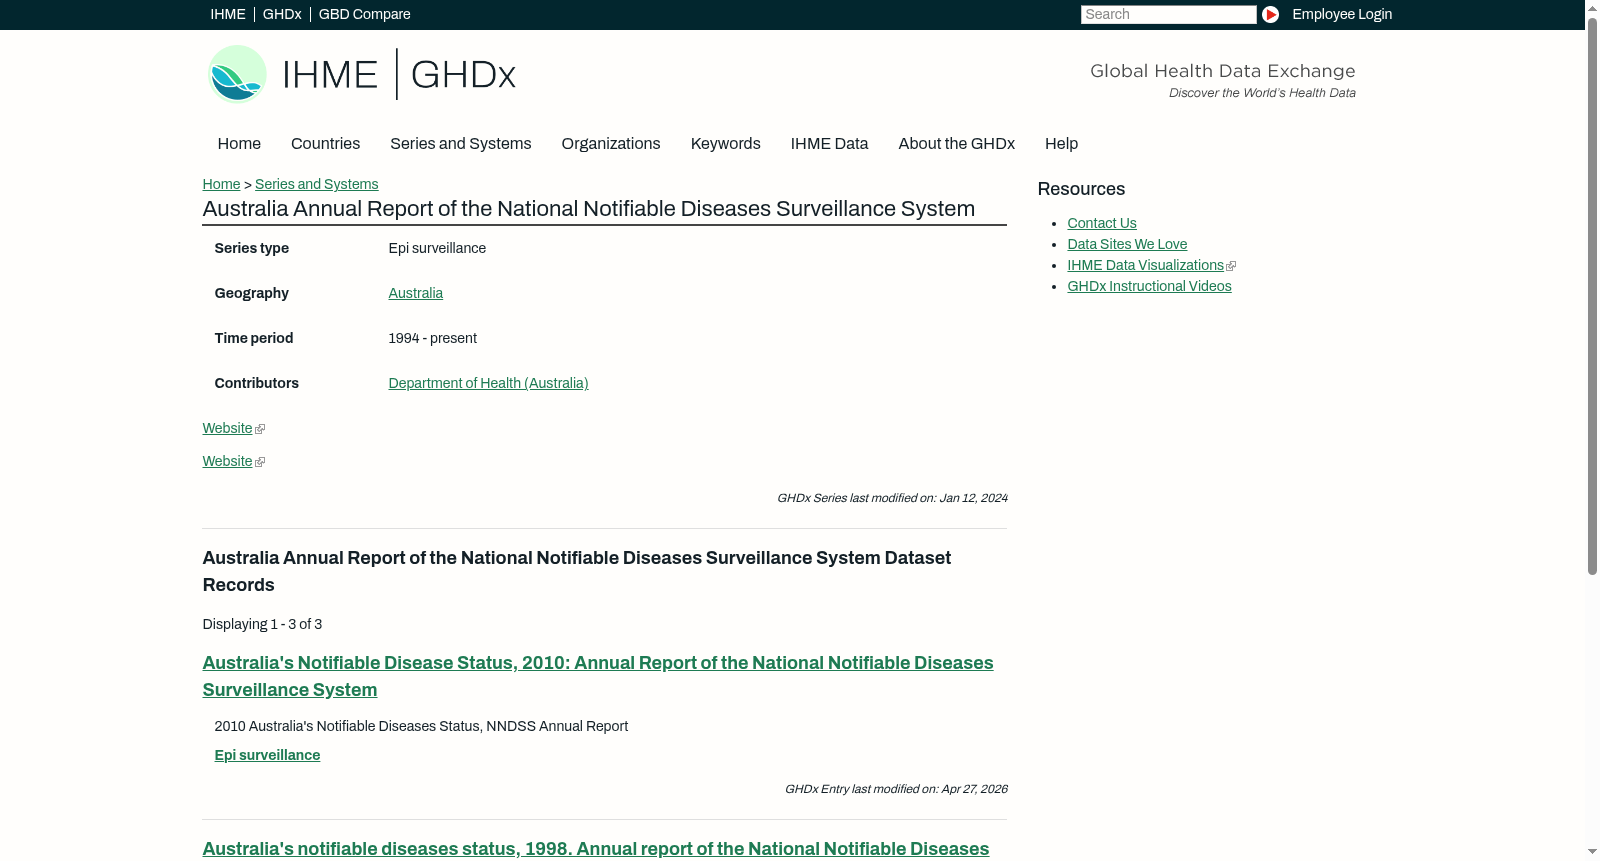The image size is (1600, 861).
Task: Open Help menu
Action: [1061, 144]
